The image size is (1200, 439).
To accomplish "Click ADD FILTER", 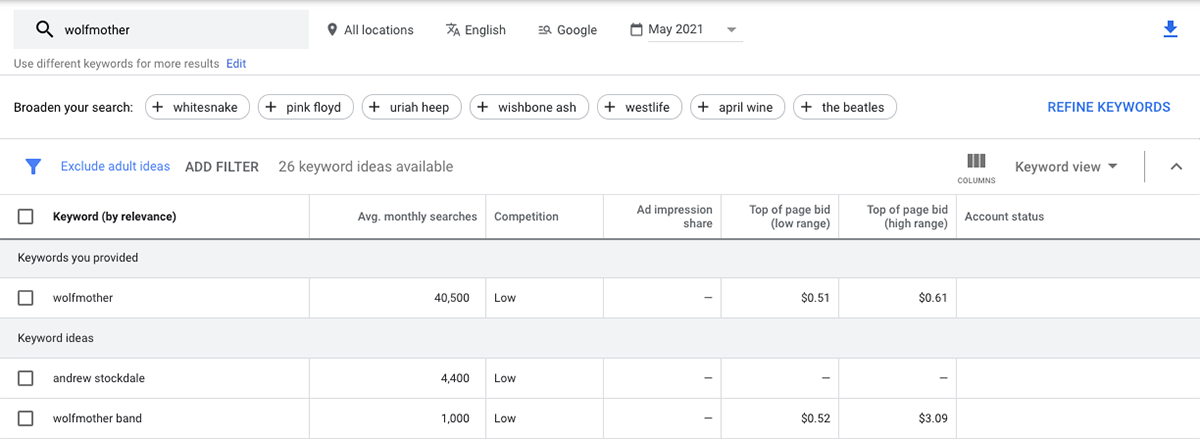I will (222, 167).
